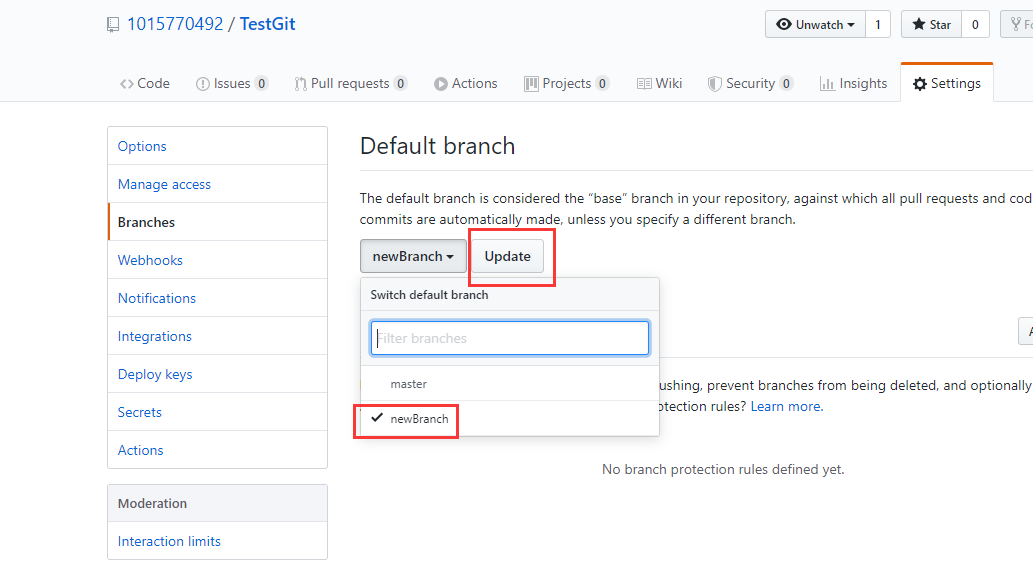This screenshot has height=571, width=1033.
Task: Click the Security counter badge 0
Action: tap(786, 84)
